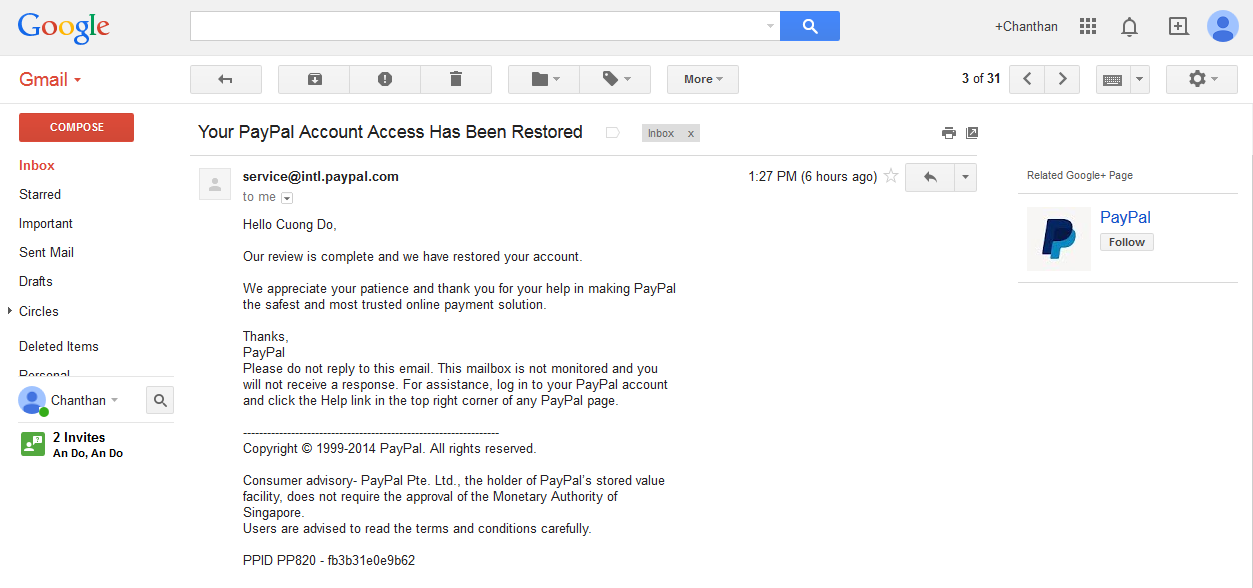The height and width of the screenshot is (588, 1253).
Task: Toggle the importance marker beside the subject
Action: pos(613,133)
